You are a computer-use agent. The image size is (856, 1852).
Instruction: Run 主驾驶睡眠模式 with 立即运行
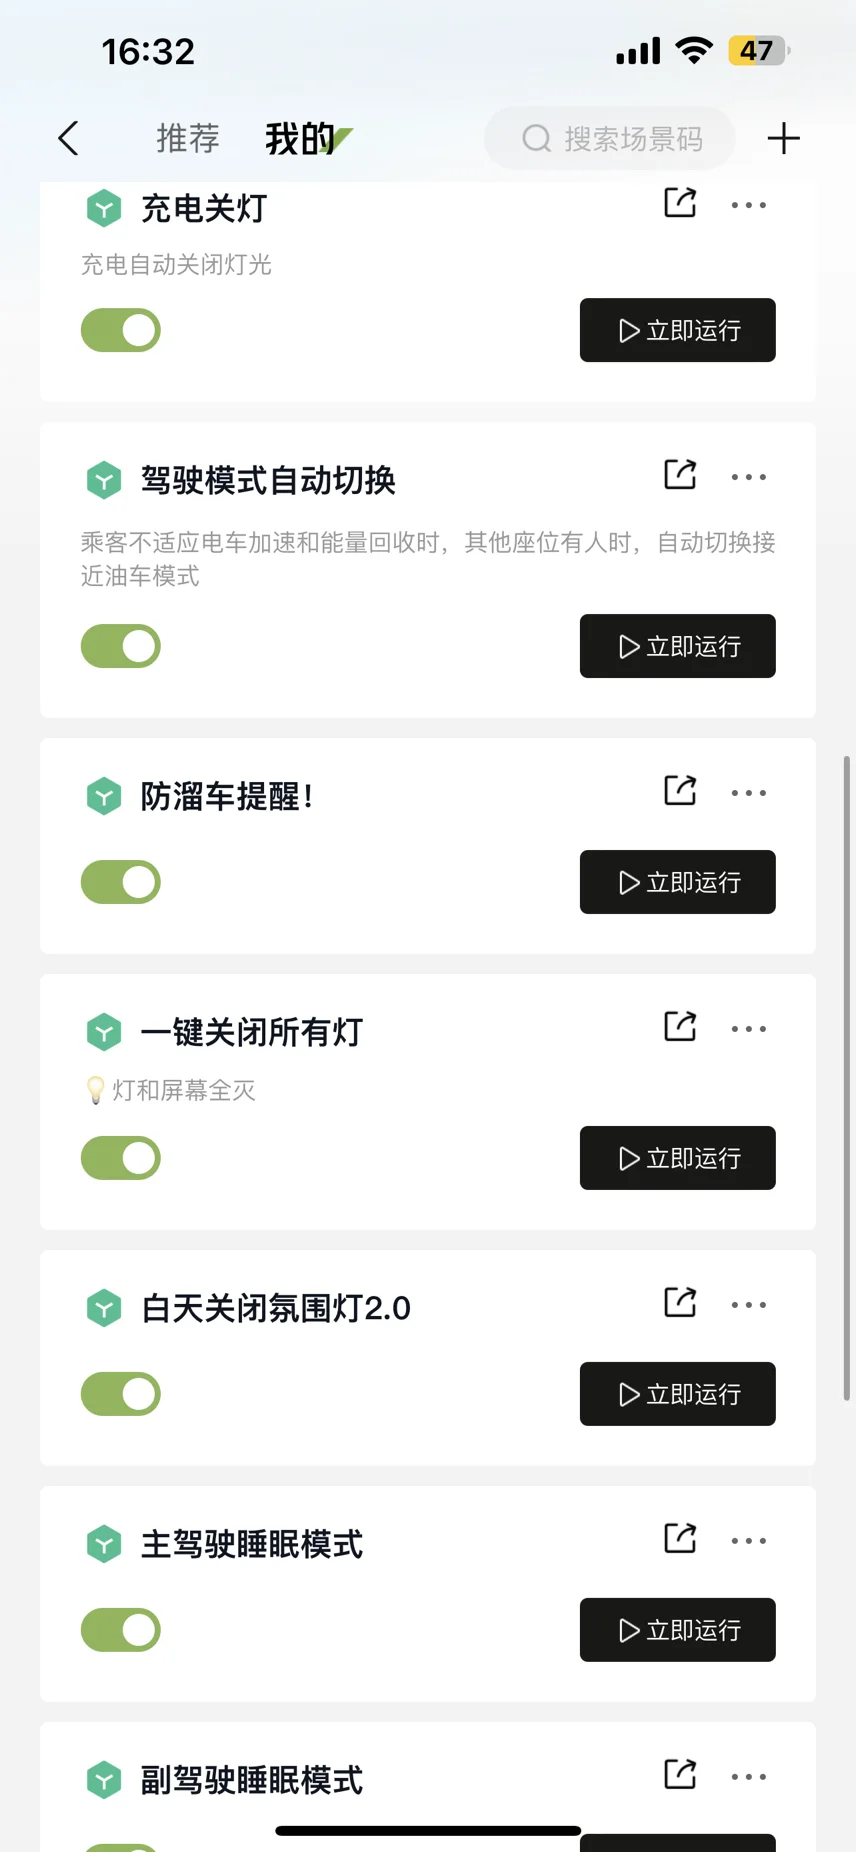(x=678, y=1630)
